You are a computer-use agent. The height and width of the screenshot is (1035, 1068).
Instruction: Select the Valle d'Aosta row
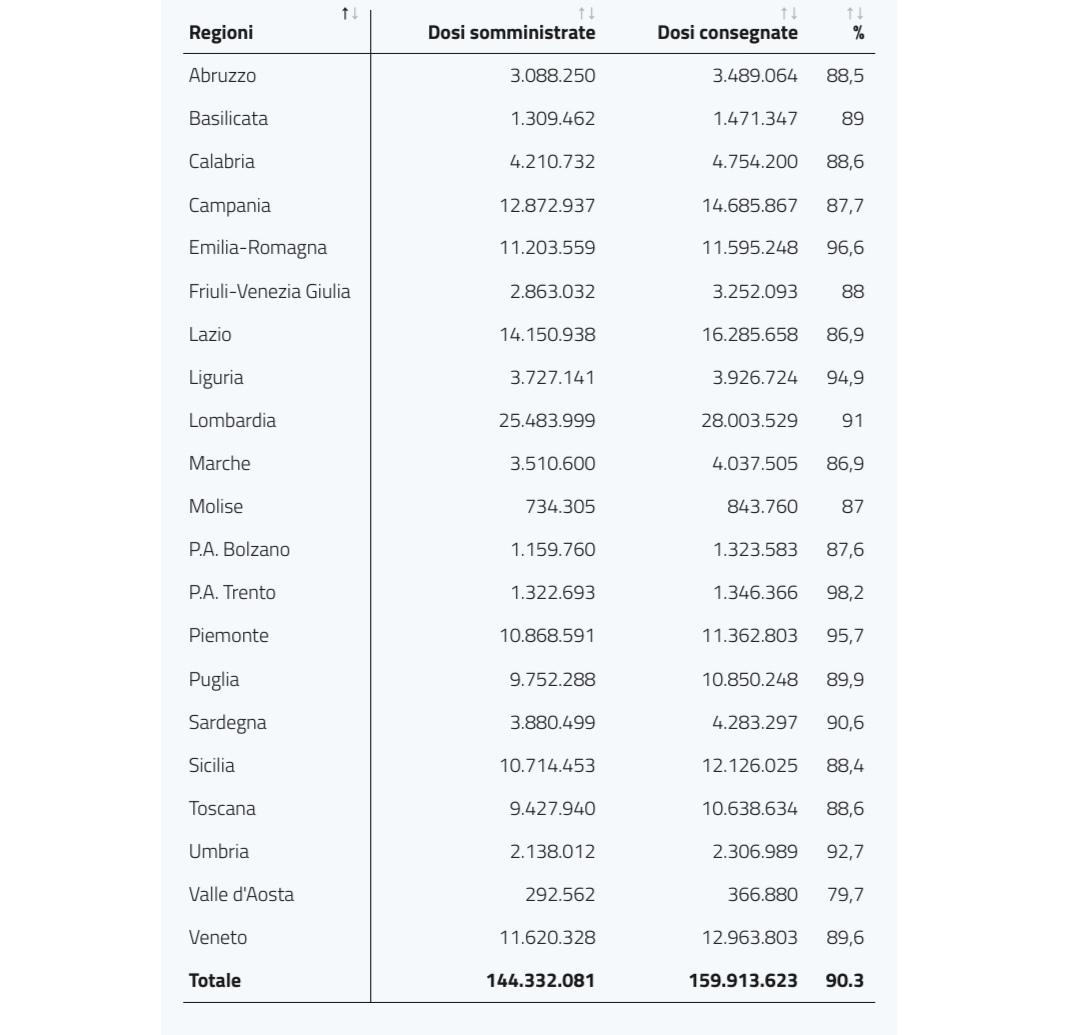(529, 895)
